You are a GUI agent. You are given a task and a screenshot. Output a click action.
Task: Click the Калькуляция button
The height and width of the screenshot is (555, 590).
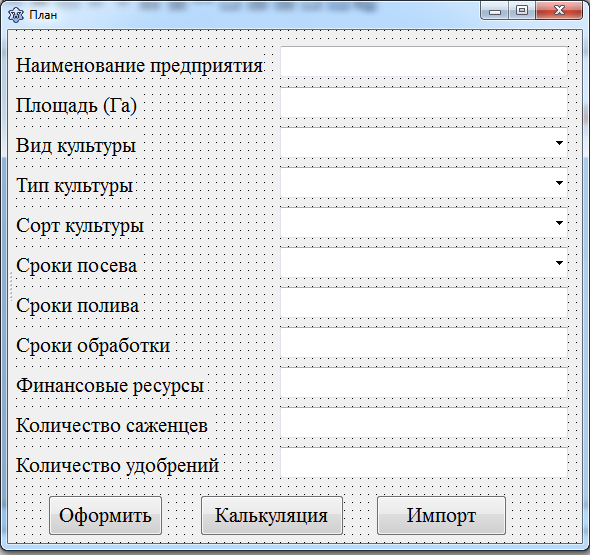point(272,515)
